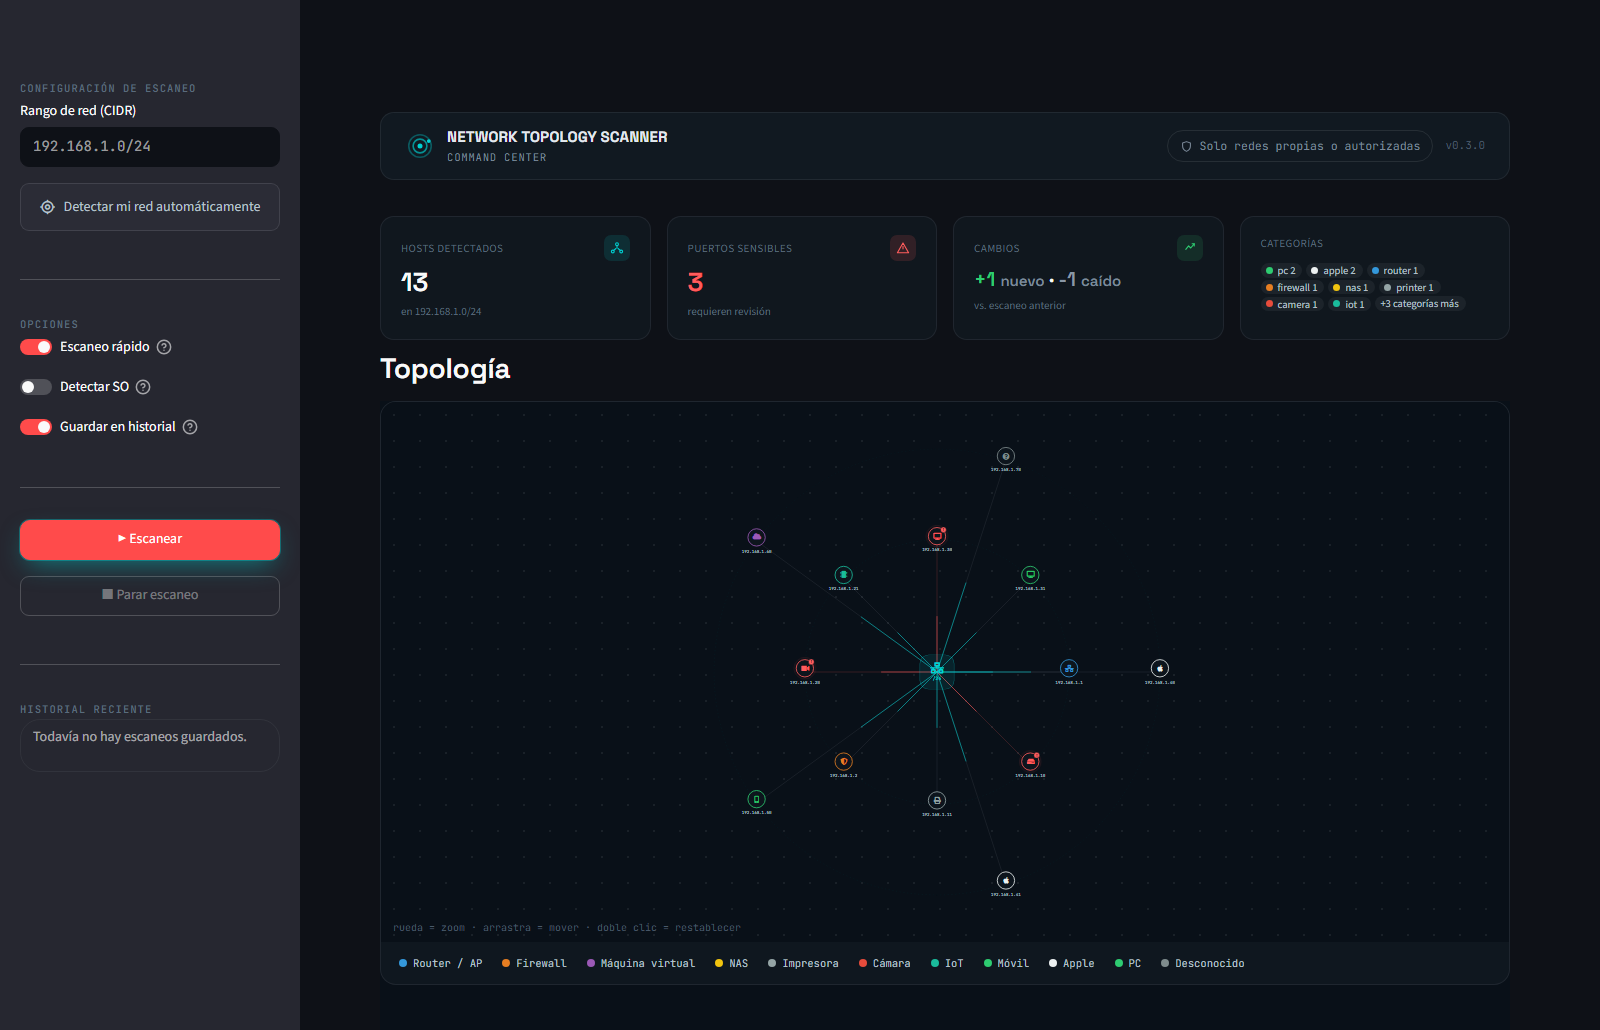Click help icon beside Escaneo rápido
The width and height of the screenshot is (1600, 1030).
[164, 347]
